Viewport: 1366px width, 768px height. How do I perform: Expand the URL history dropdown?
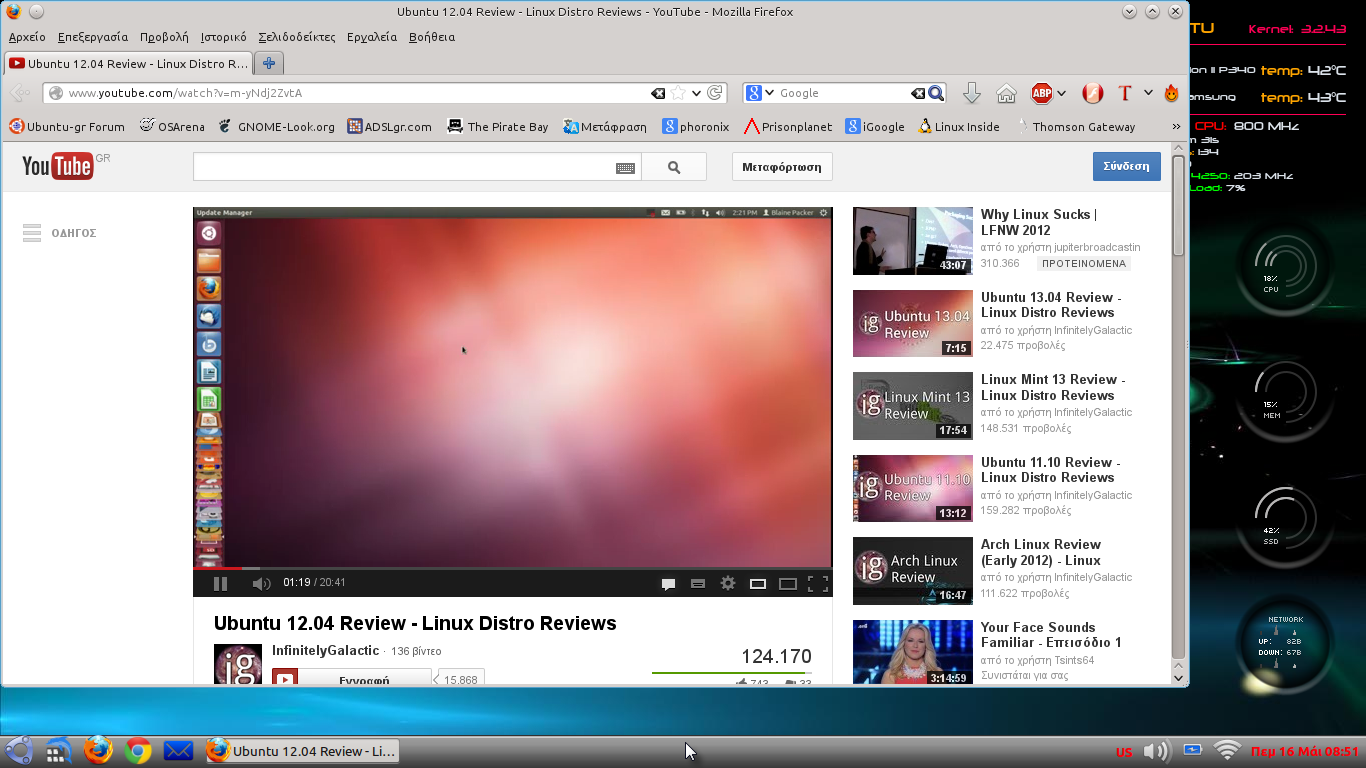(x=697, y=93)
